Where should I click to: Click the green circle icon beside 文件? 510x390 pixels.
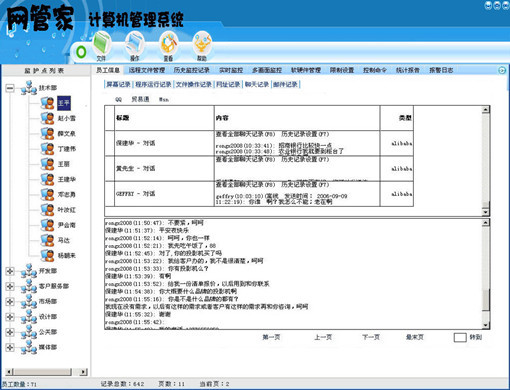[x=81, y=52]
